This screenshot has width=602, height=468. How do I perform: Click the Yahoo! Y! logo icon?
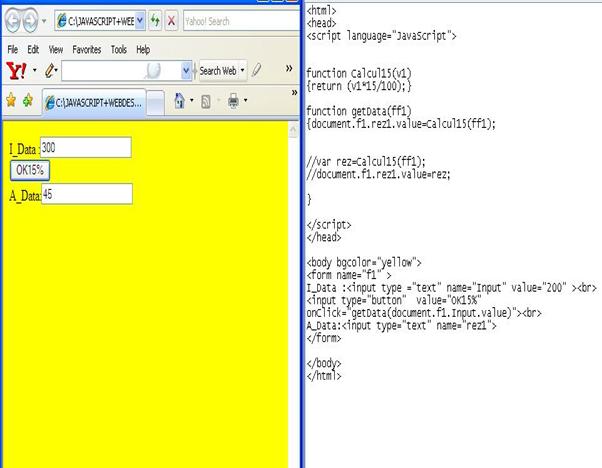[x=17, y=71]
